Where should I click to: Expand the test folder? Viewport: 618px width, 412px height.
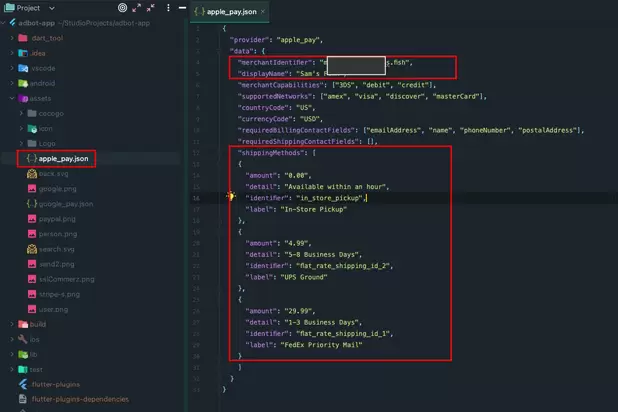(x=12, y=369)
